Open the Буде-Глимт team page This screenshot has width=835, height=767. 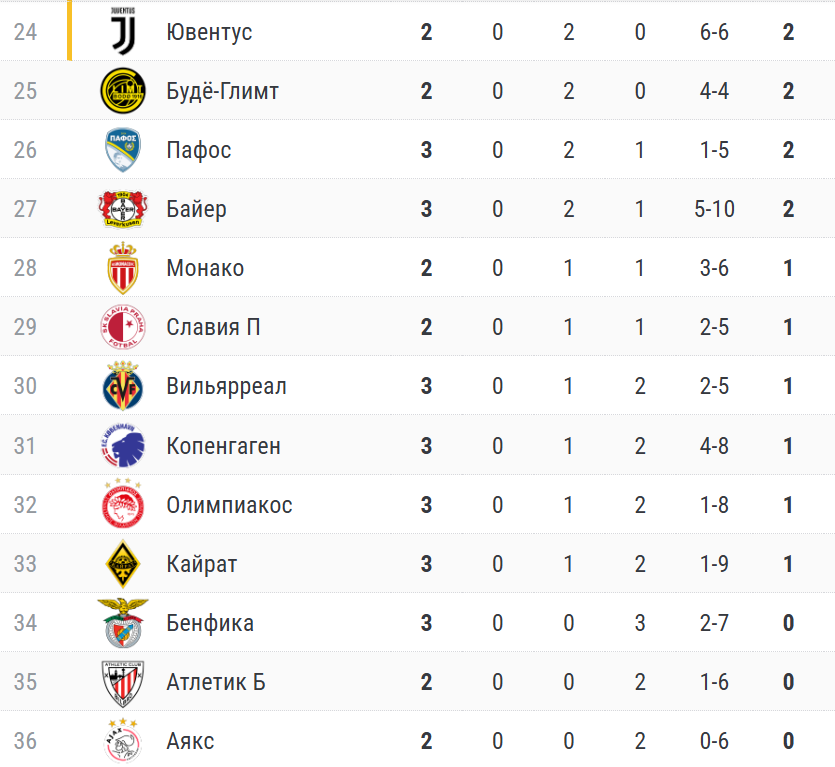(222, 91)
